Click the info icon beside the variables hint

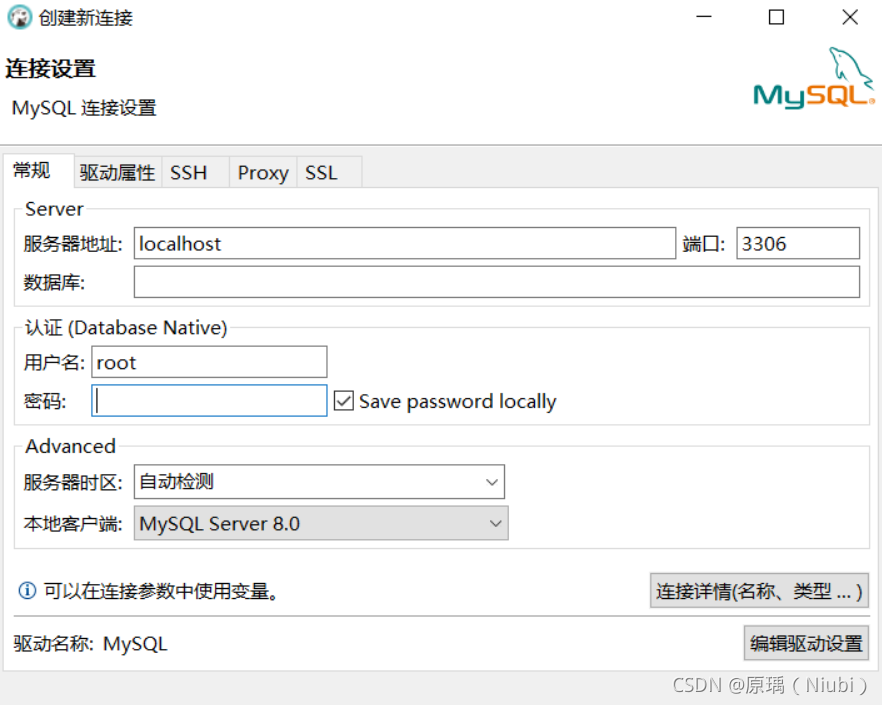pos(27,591)
